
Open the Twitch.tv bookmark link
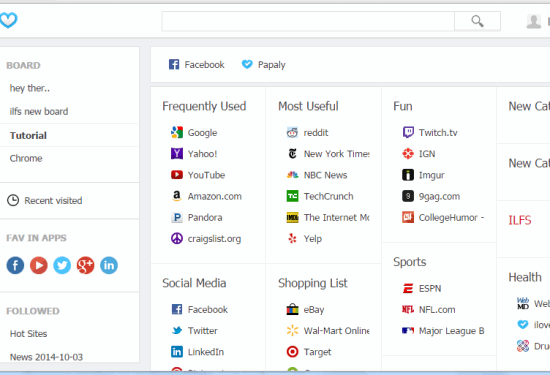coord(438,133)
